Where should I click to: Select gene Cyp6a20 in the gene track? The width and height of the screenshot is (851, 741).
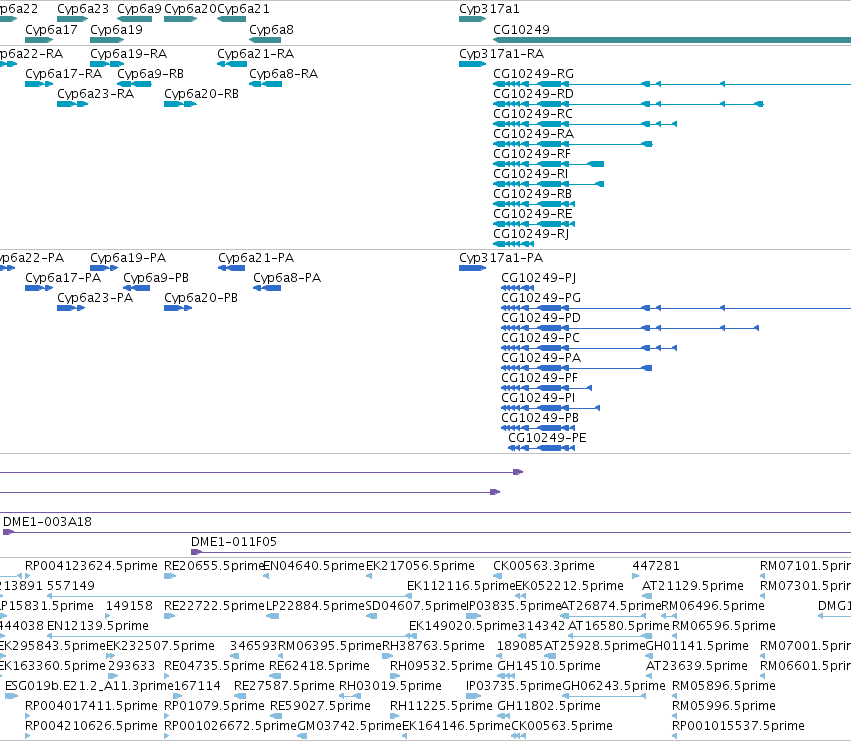point(190,9)
